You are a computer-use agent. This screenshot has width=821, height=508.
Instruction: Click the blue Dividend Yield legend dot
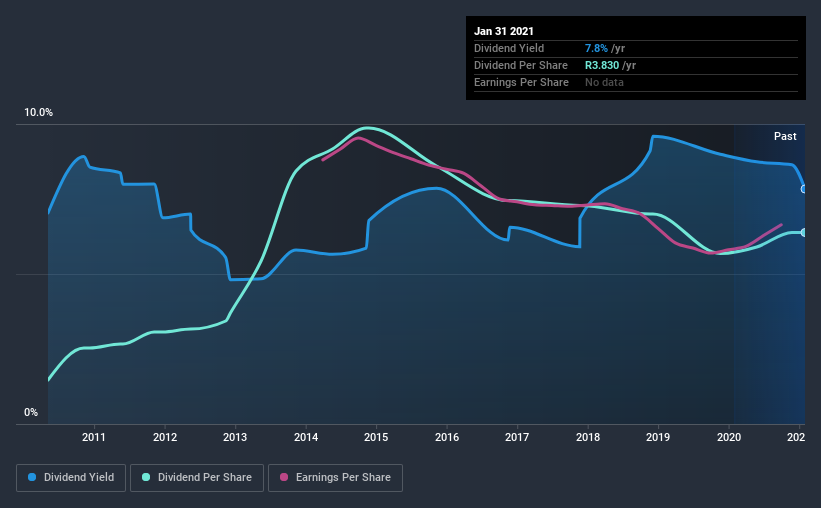tap(32, 477)
